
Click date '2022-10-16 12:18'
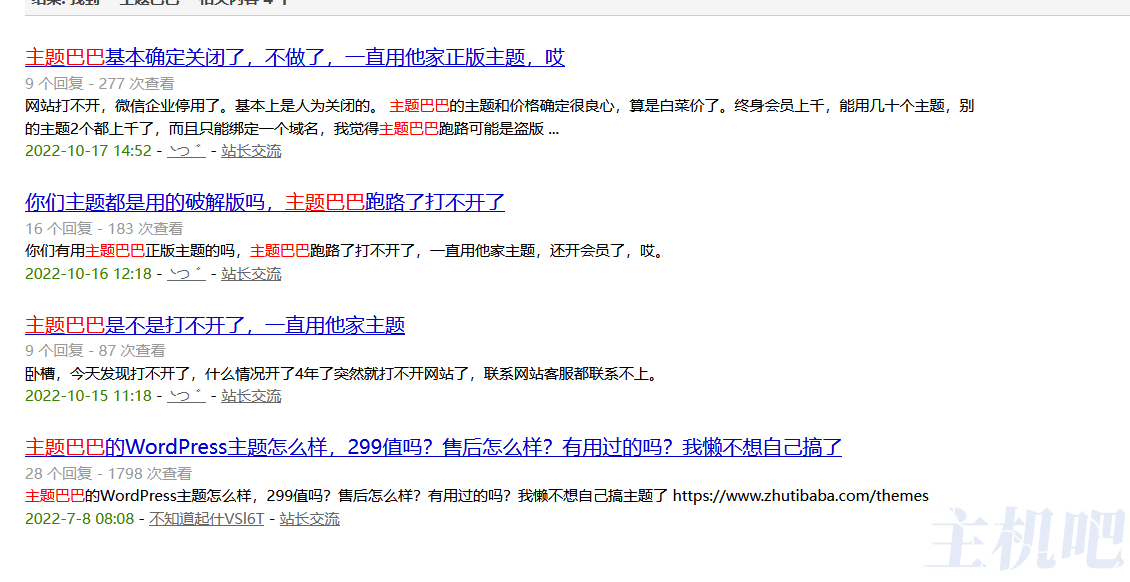[89, 274]
